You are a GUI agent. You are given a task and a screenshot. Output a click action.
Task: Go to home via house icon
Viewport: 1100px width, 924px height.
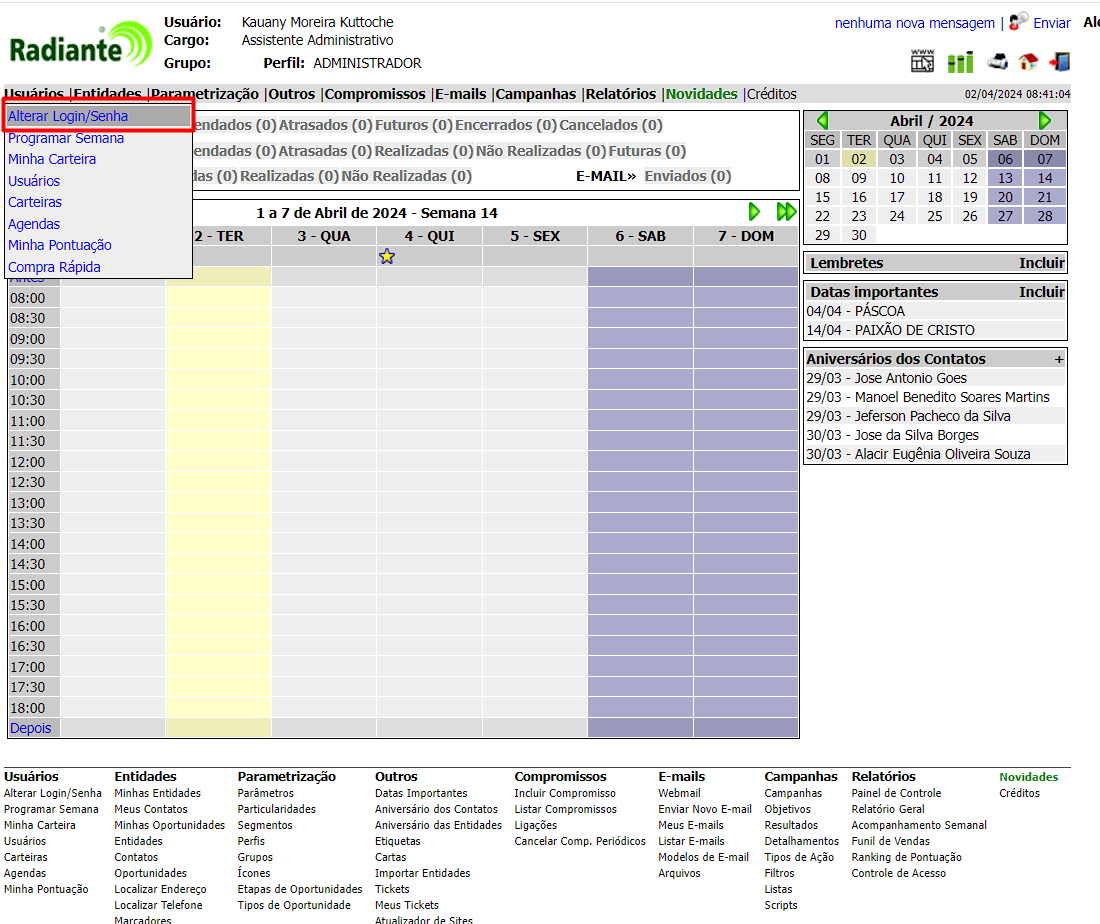pyautogui.click(x=1028, y=62)
